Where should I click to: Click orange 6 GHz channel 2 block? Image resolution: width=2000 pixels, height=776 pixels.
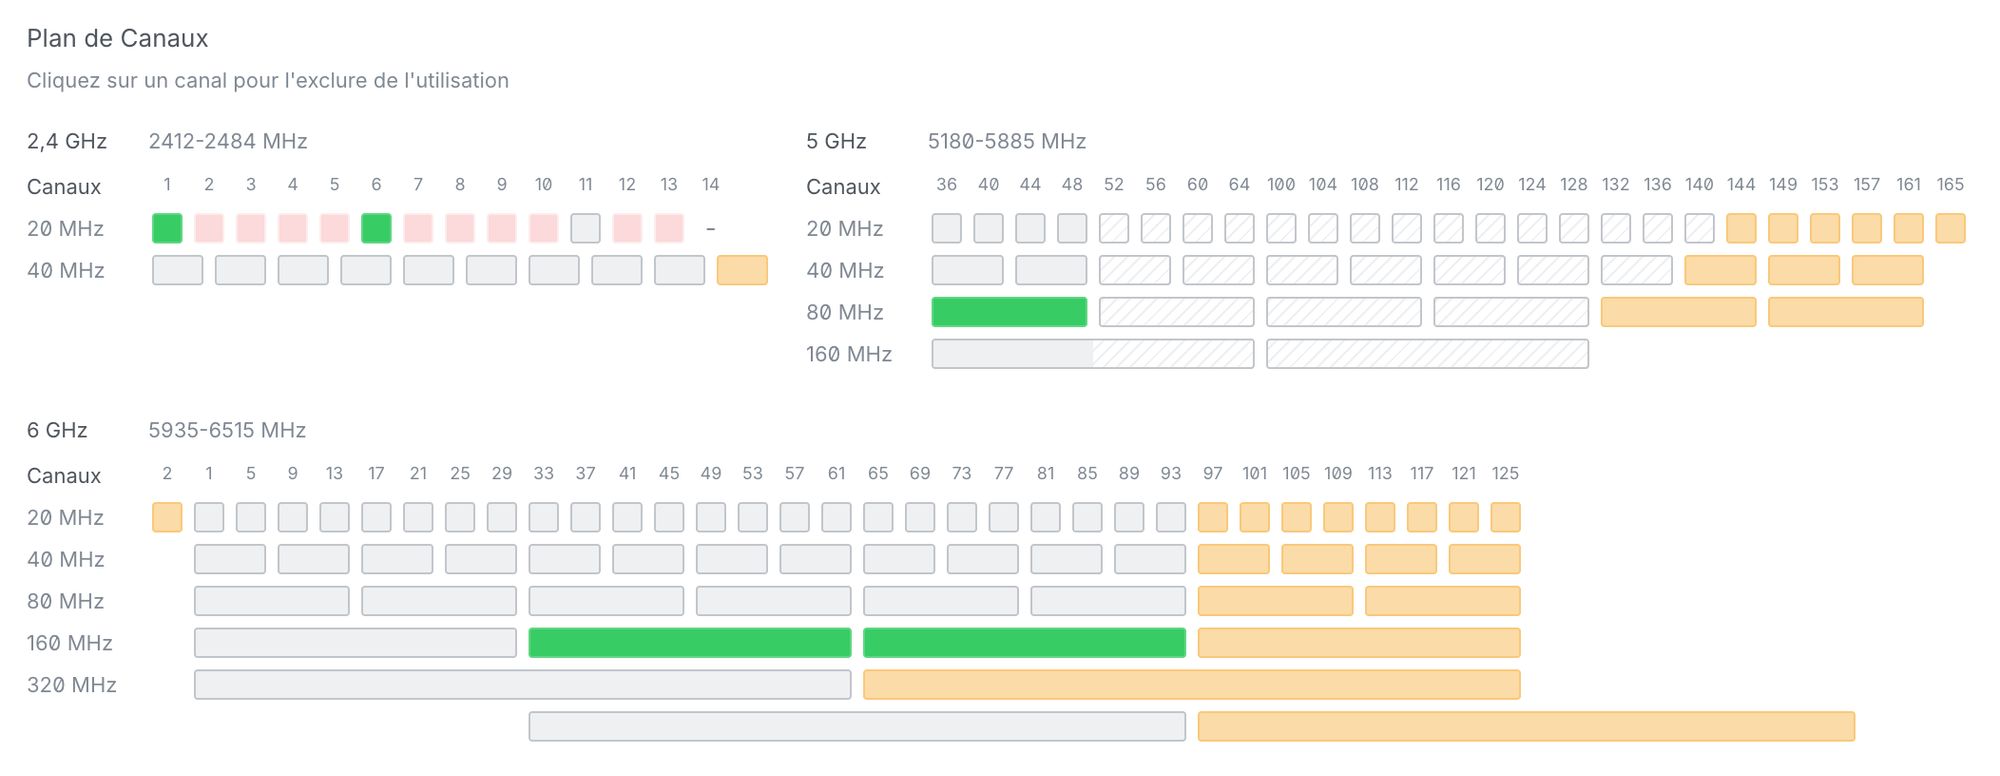(x=167, y=517)
